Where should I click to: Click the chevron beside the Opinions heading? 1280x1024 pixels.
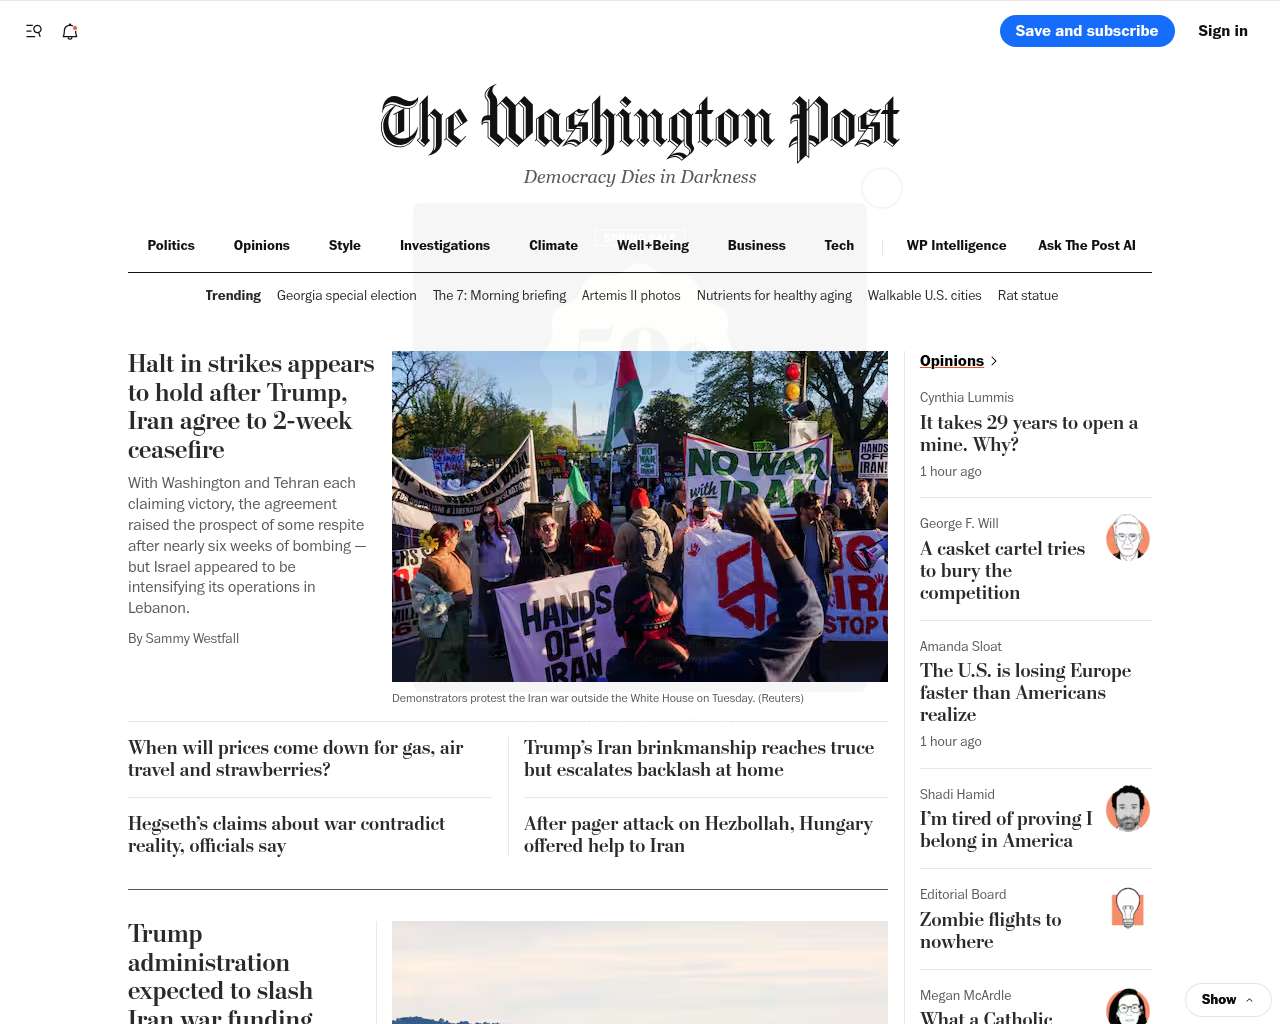993,361
